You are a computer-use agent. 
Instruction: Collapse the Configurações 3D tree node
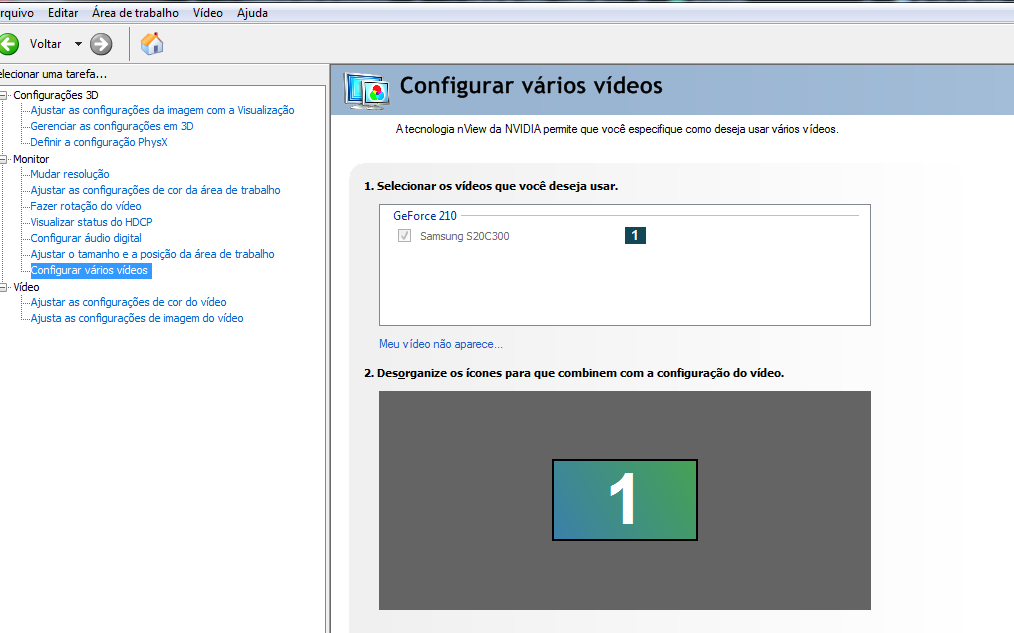(x=3, y=95)
